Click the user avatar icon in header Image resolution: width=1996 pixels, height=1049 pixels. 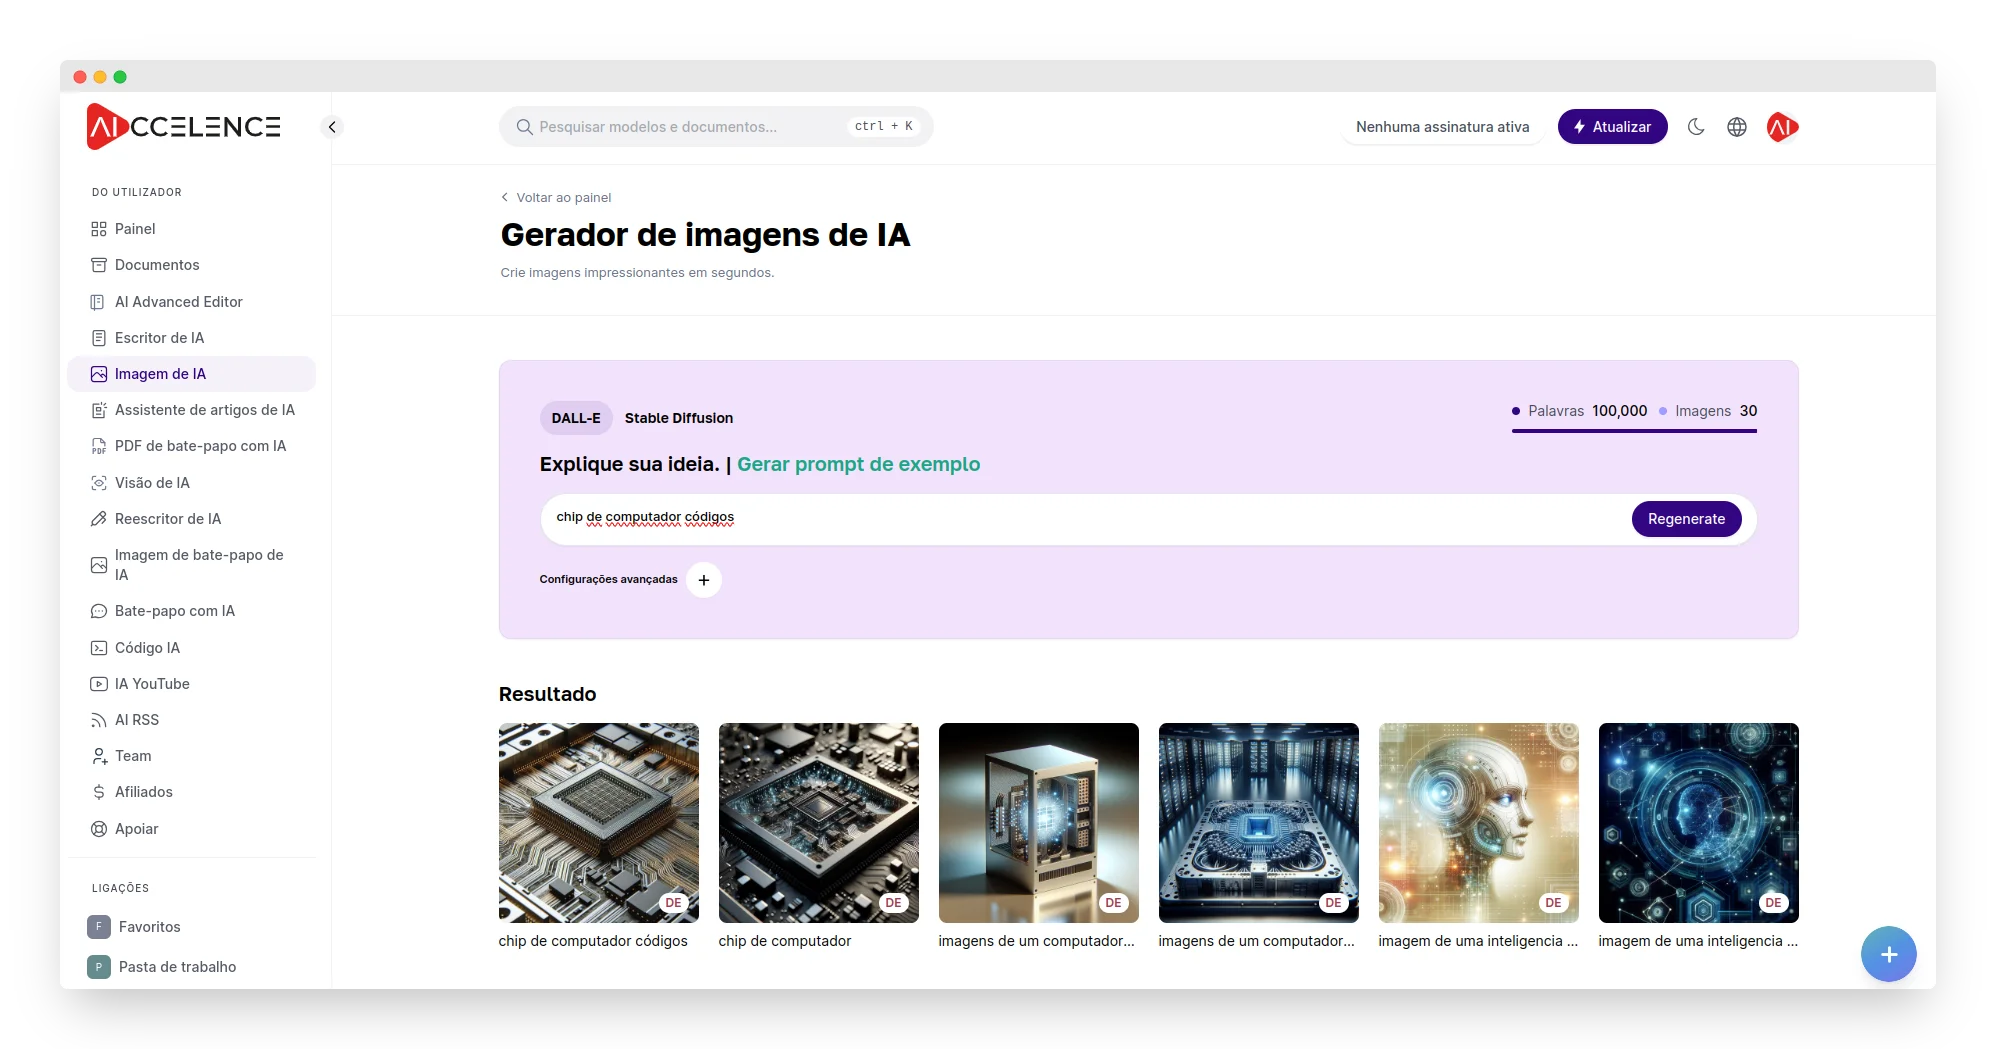click(1782, 127)
